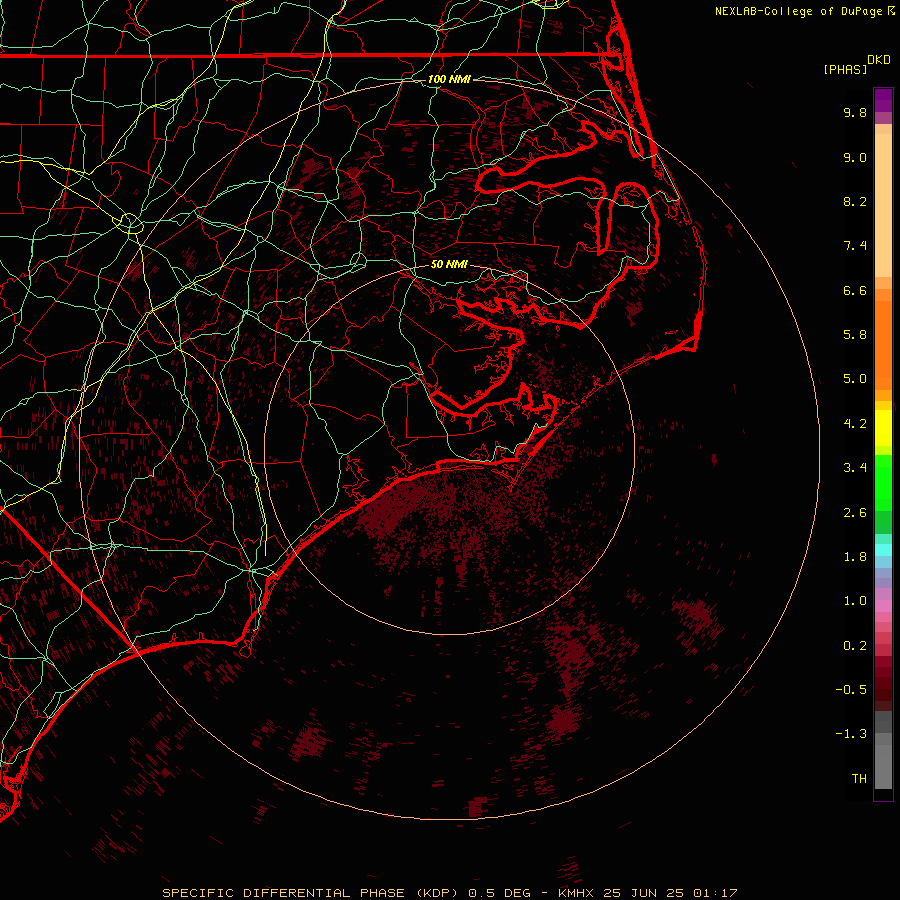Click the 1.8 scale value

(855, 557)
